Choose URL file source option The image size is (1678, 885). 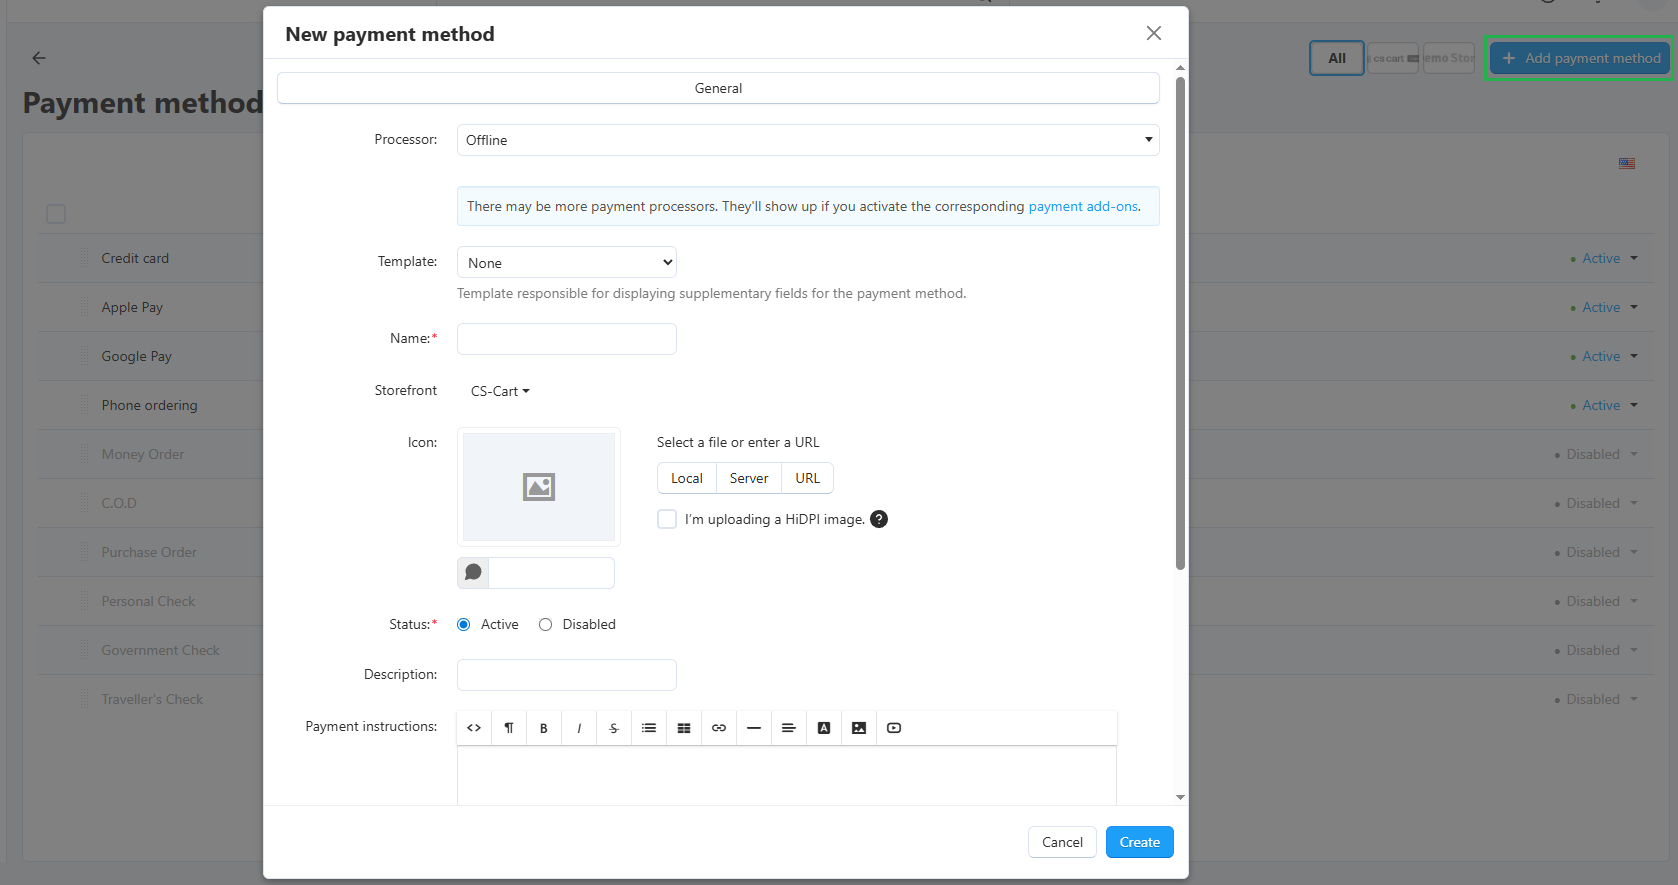pyautogui.click(x=808, y=478)
